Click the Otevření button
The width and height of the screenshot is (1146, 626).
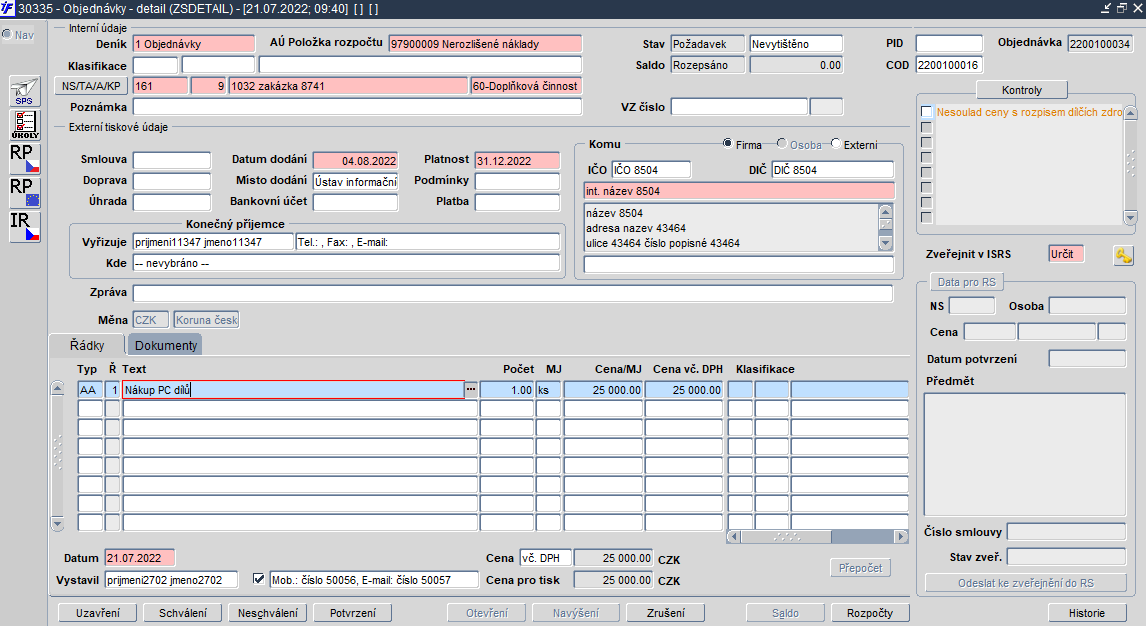coord(487,613)
